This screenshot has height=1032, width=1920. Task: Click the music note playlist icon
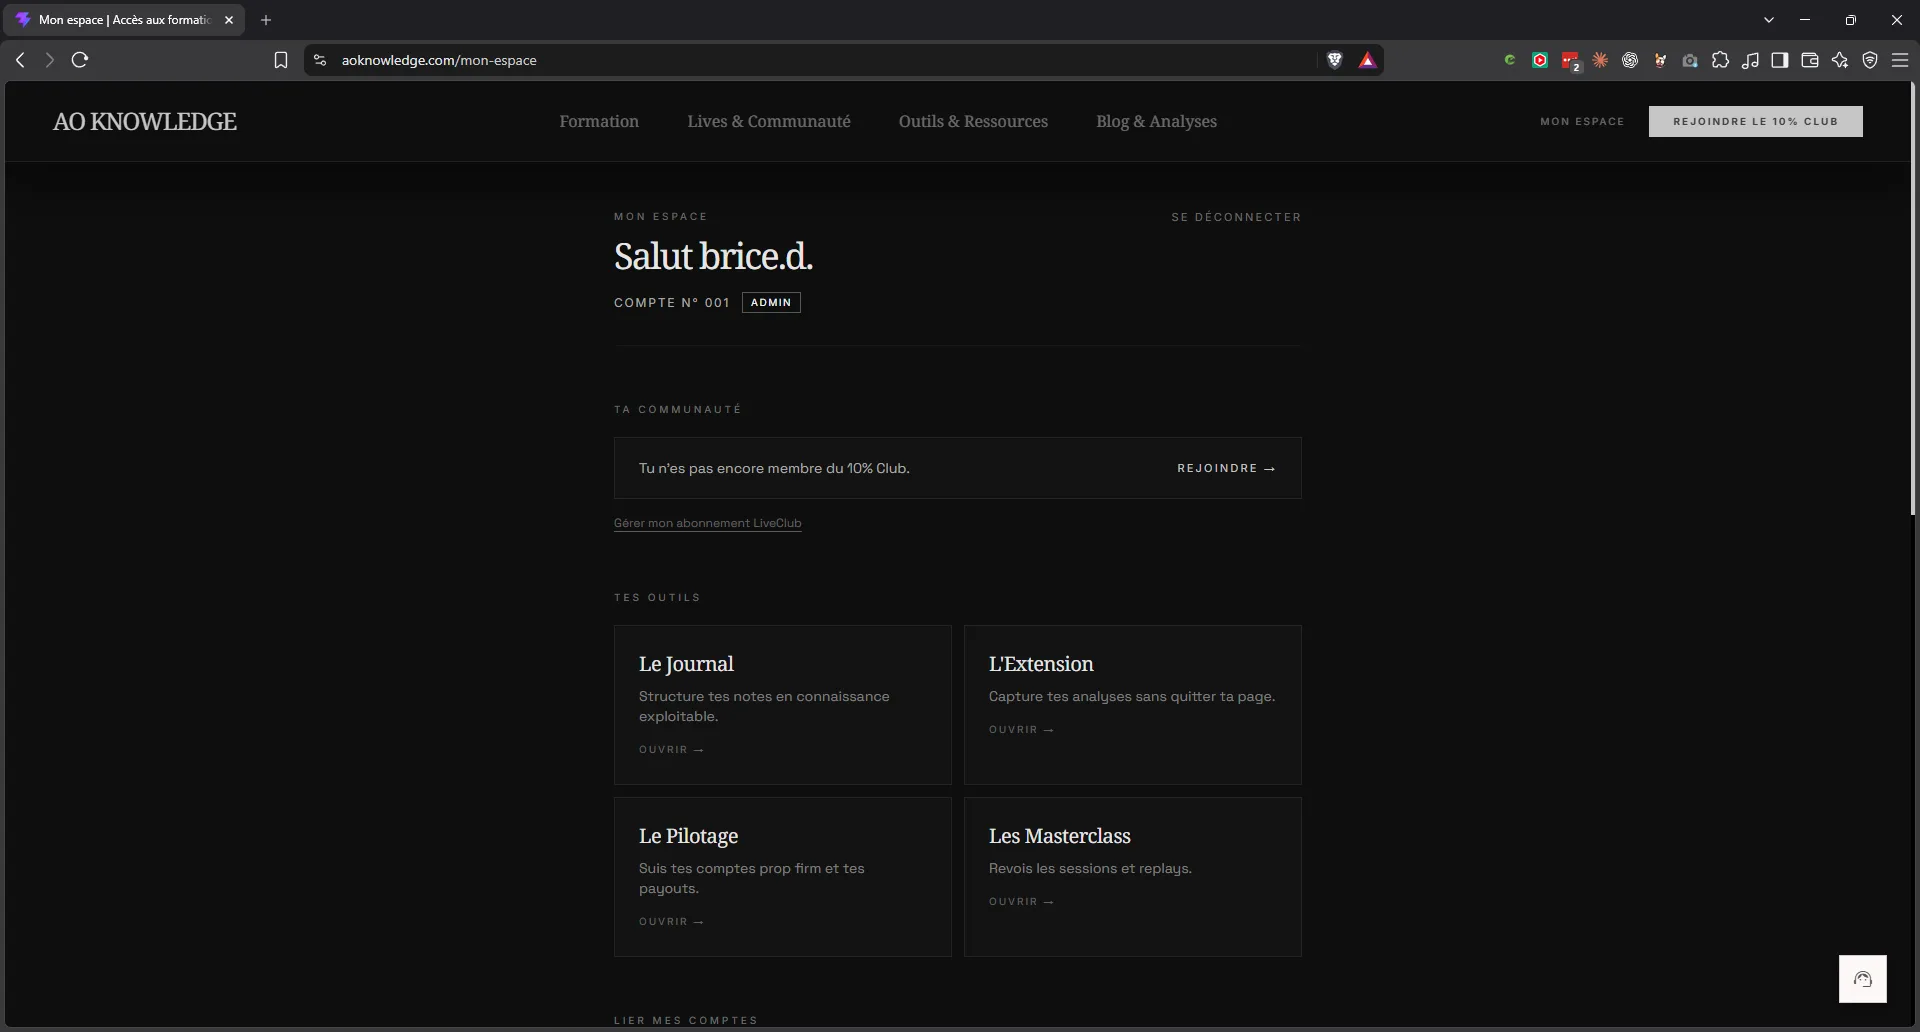tap(1750, 60)
